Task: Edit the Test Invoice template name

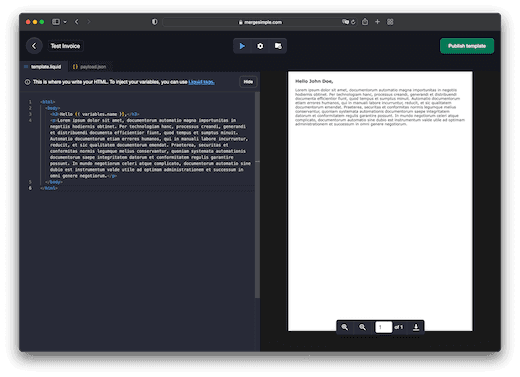Action: [65, 46]
